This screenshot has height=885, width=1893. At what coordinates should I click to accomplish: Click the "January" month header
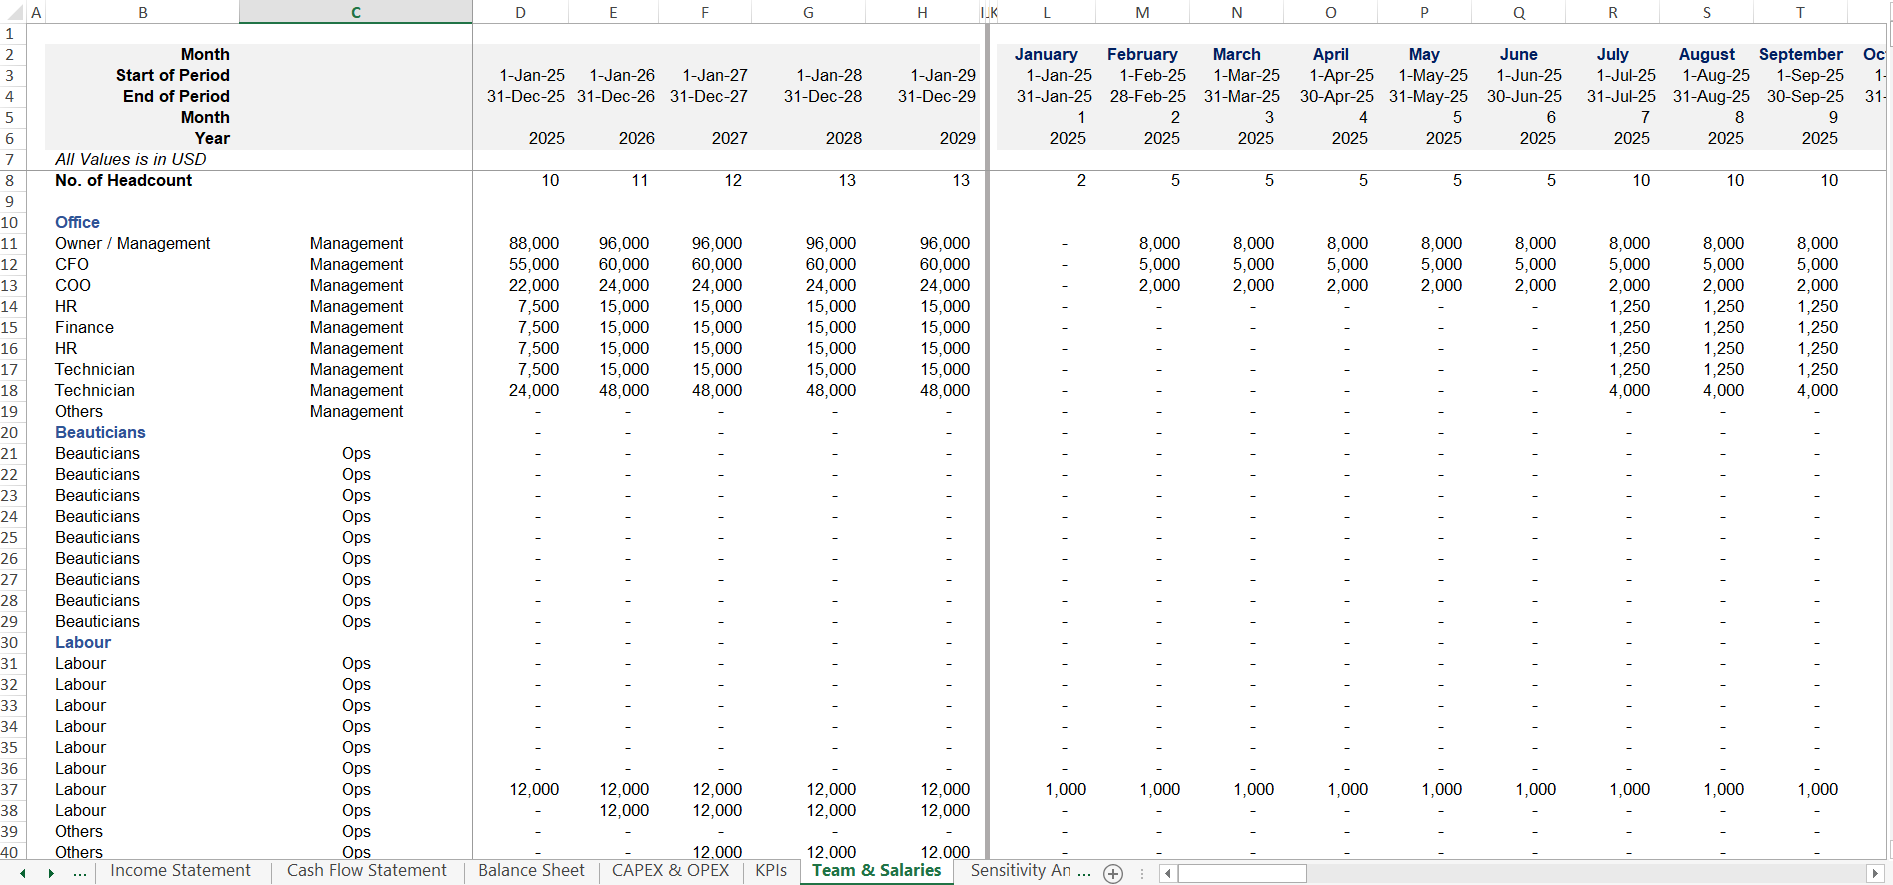pyautogui.click(x=1046, y=55)
